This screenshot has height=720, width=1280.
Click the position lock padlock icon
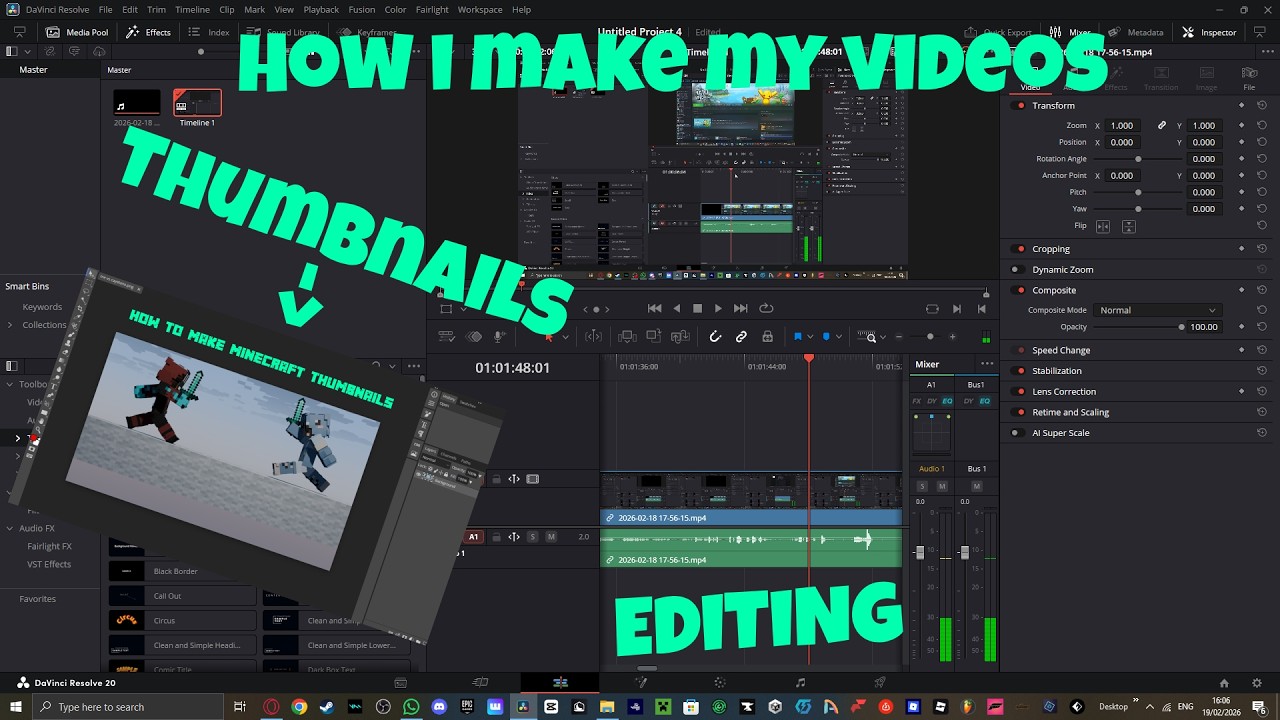[x=767, y=337]
